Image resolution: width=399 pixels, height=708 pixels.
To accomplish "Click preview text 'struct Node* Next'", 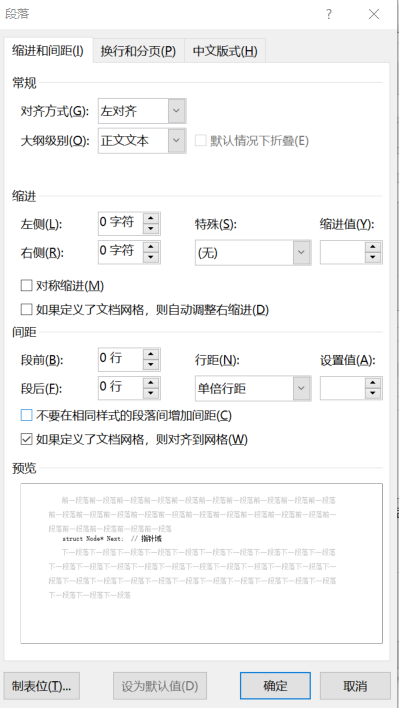I will point(93,539).
